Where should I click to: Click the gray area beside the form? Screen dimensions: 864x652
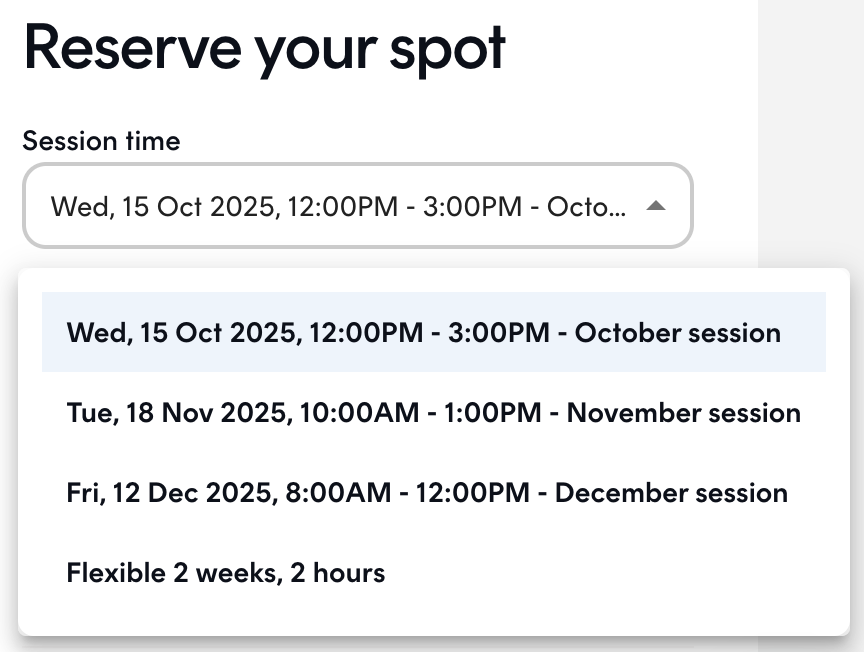811,132
